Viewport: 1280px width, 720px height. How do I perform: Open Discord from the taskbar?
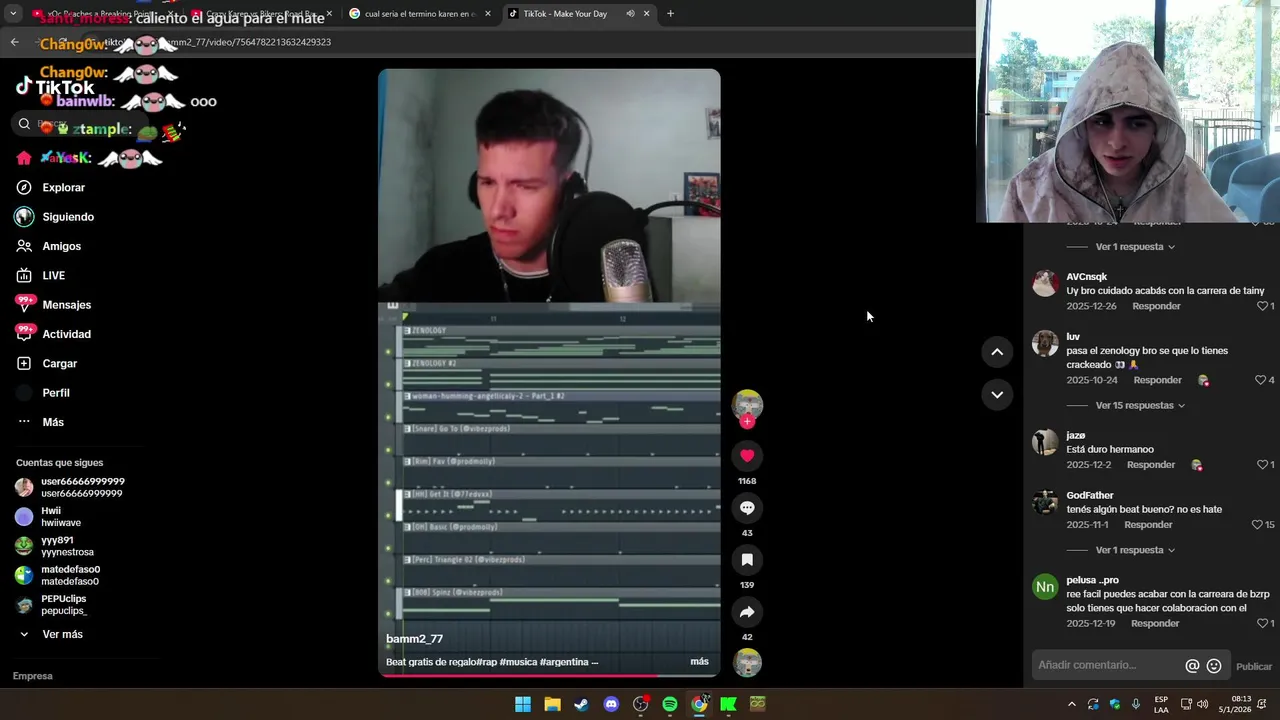611,704
